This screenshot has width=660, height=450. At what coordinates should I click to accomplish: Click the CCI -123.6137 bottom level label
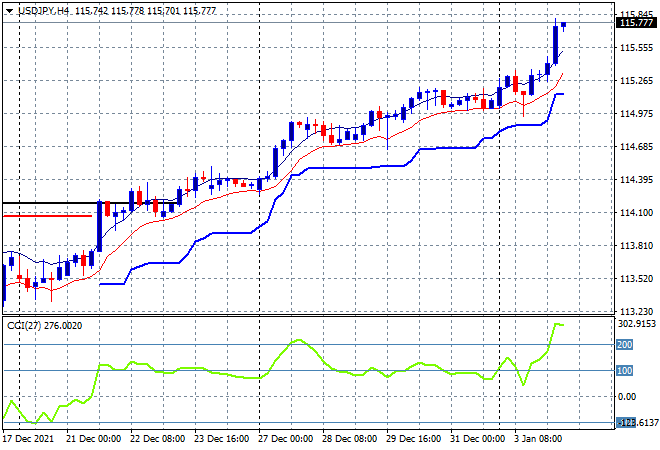click(637, 423)
